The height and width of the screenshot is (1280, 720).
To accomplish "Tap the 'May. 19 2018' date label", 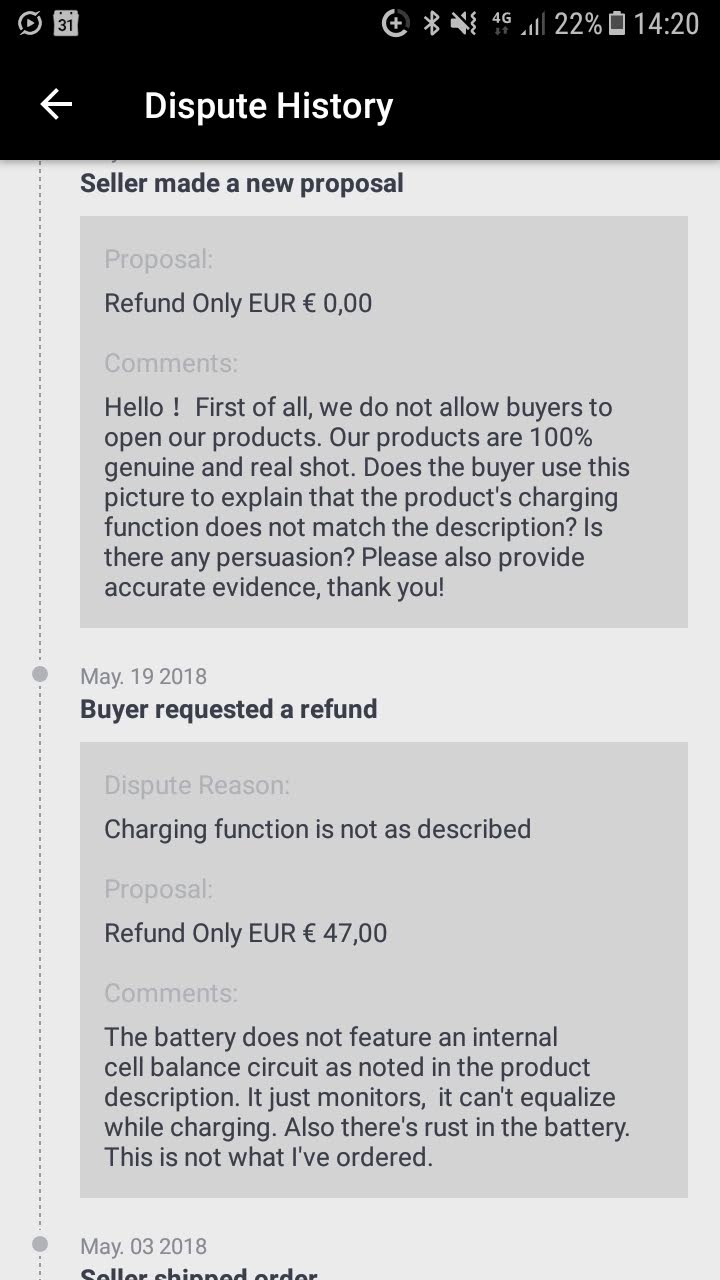I will point(143,676).
